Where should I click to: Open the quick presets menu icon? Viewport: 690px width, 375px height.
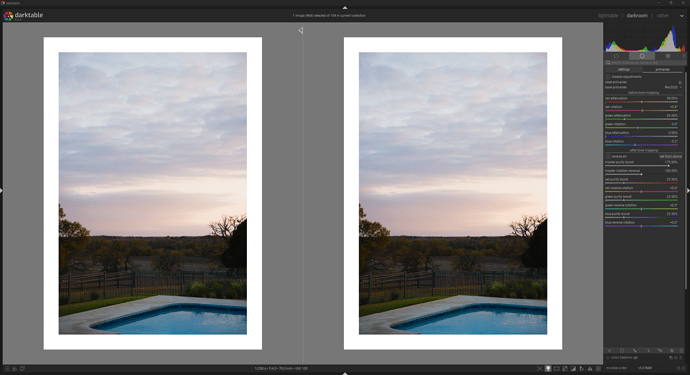(7, 368)
